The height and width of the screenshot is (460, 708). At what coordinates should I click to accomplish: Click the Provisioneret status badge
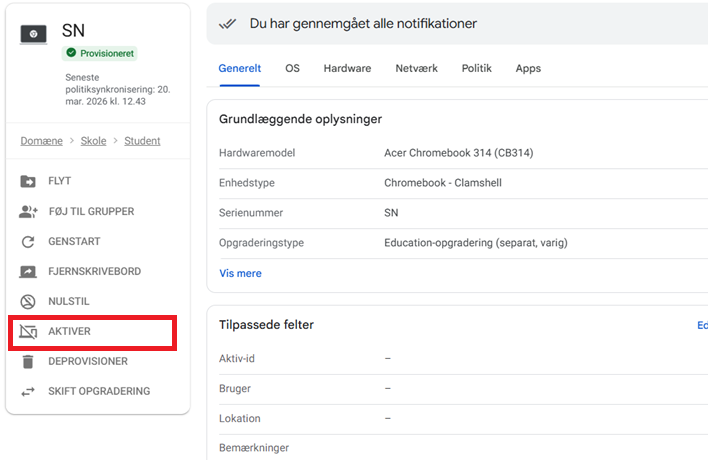coord(99,53)
